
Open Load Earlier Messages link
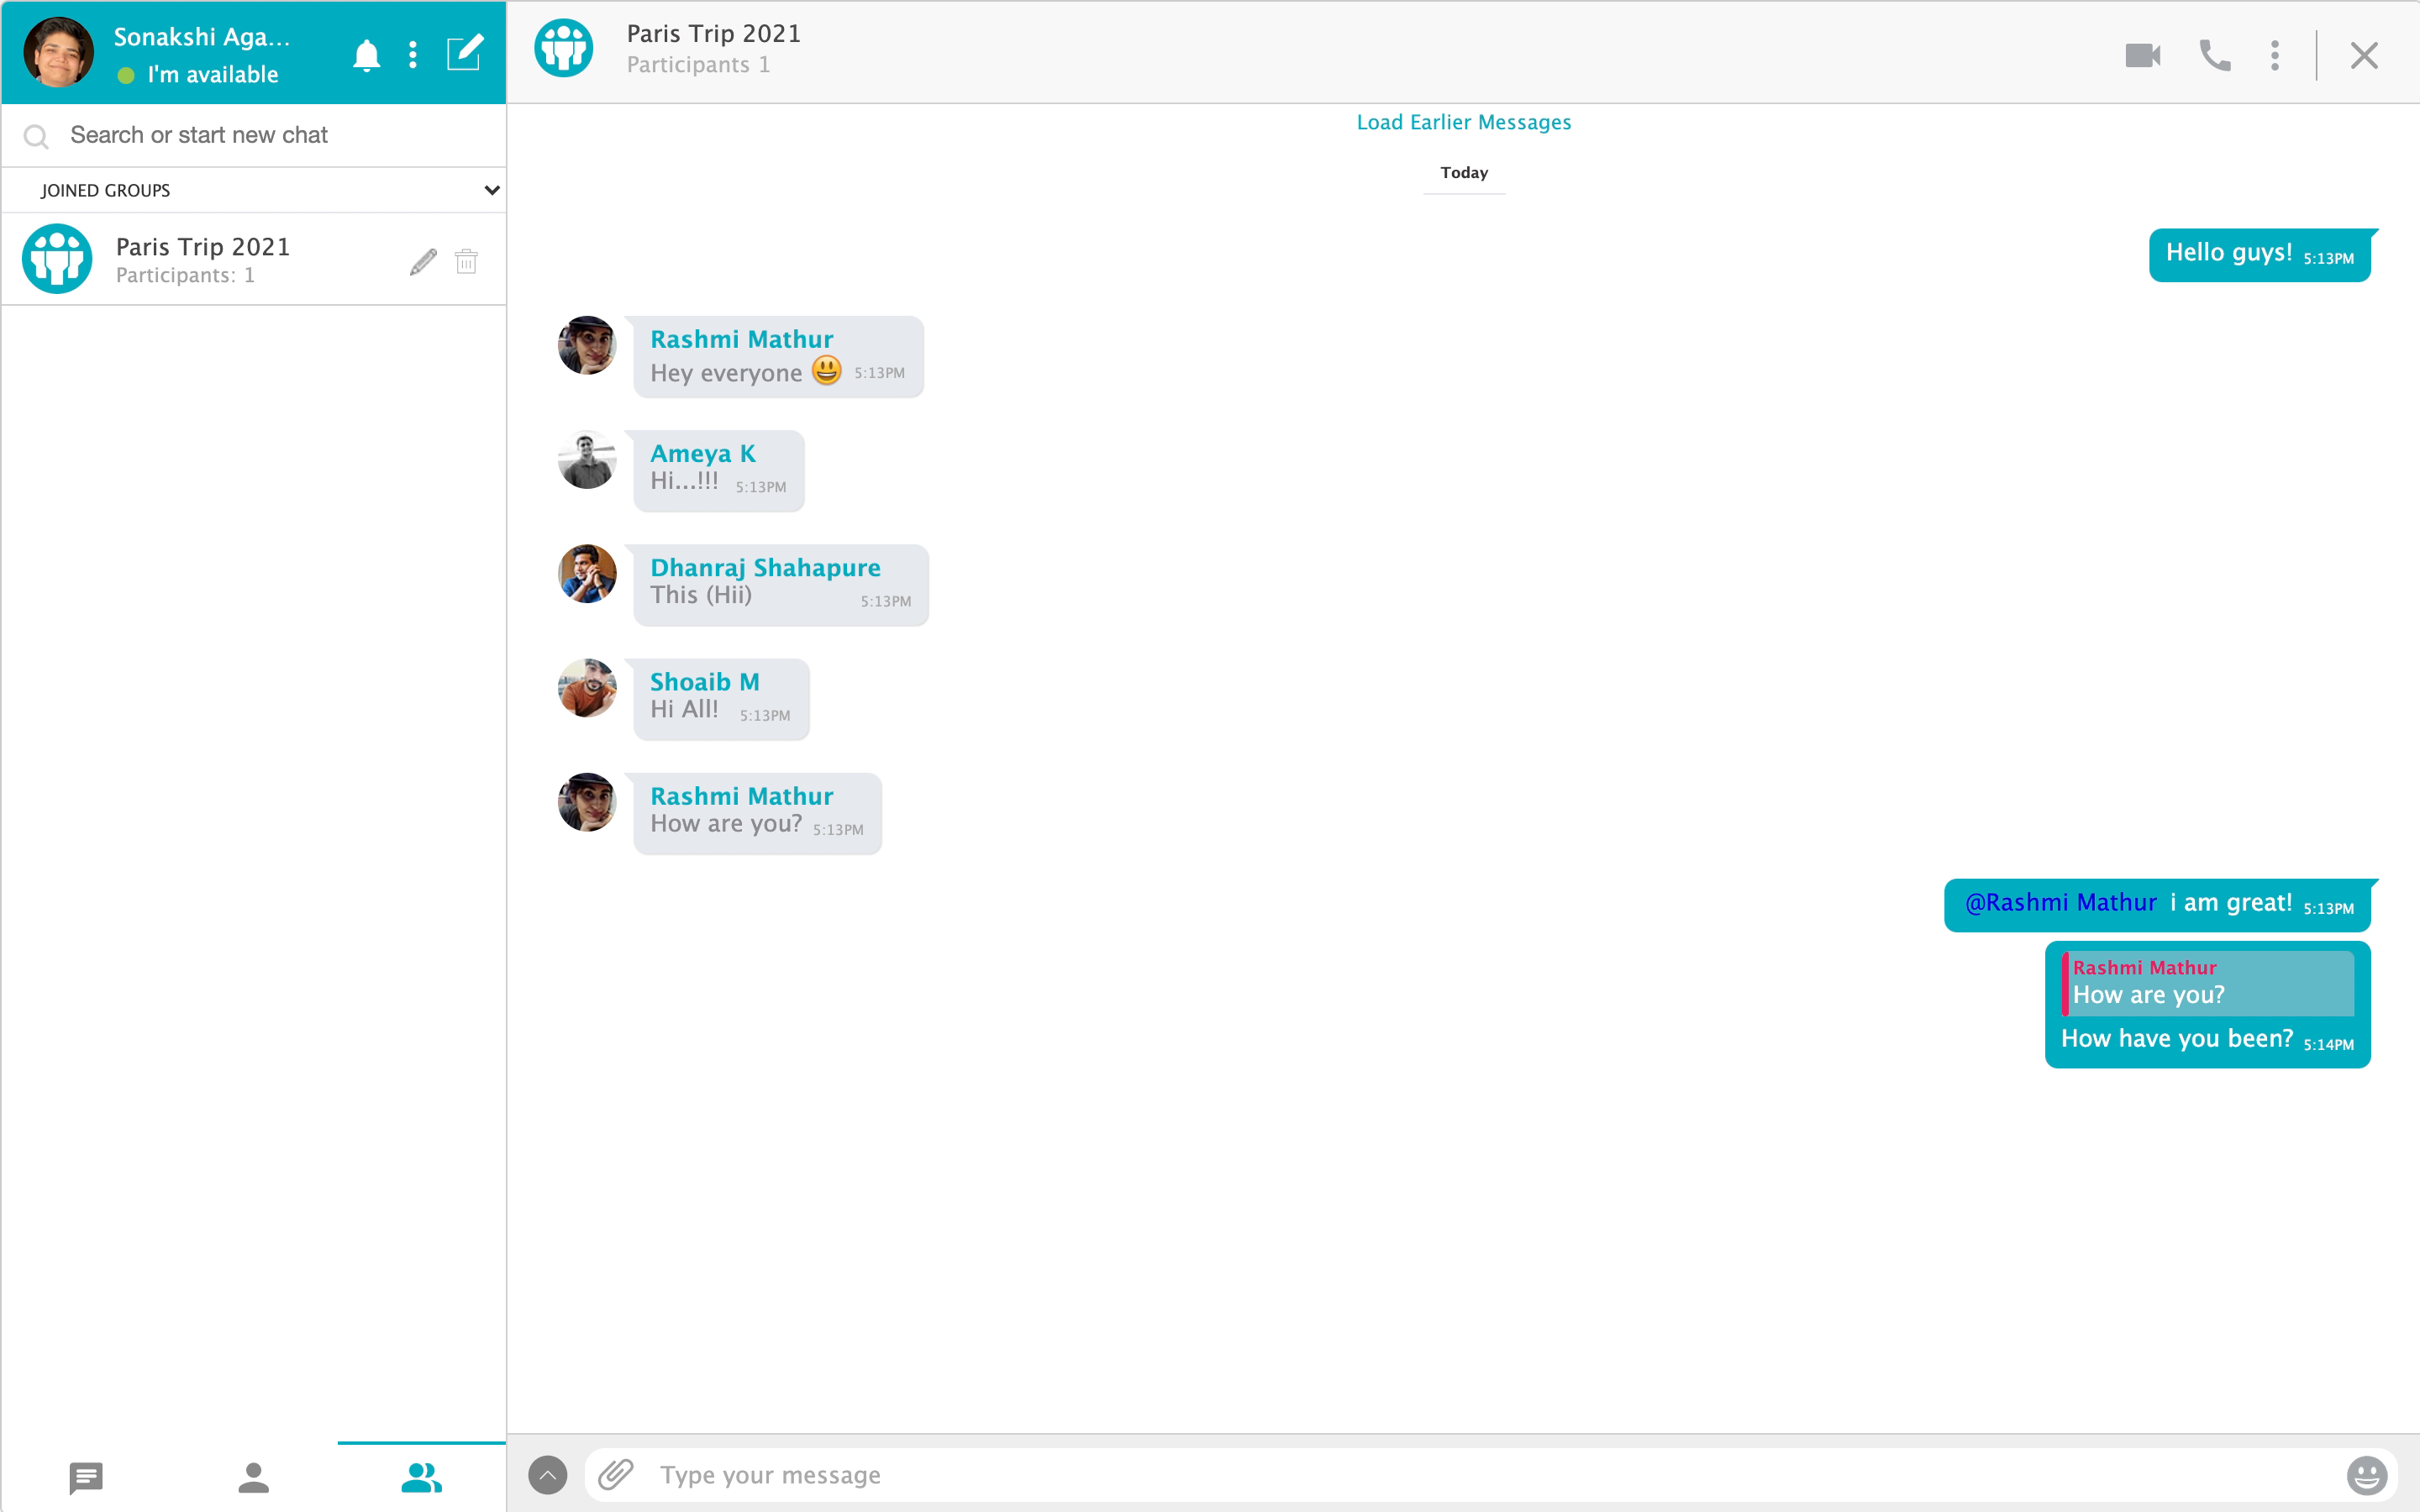[x=1464, y=122]
